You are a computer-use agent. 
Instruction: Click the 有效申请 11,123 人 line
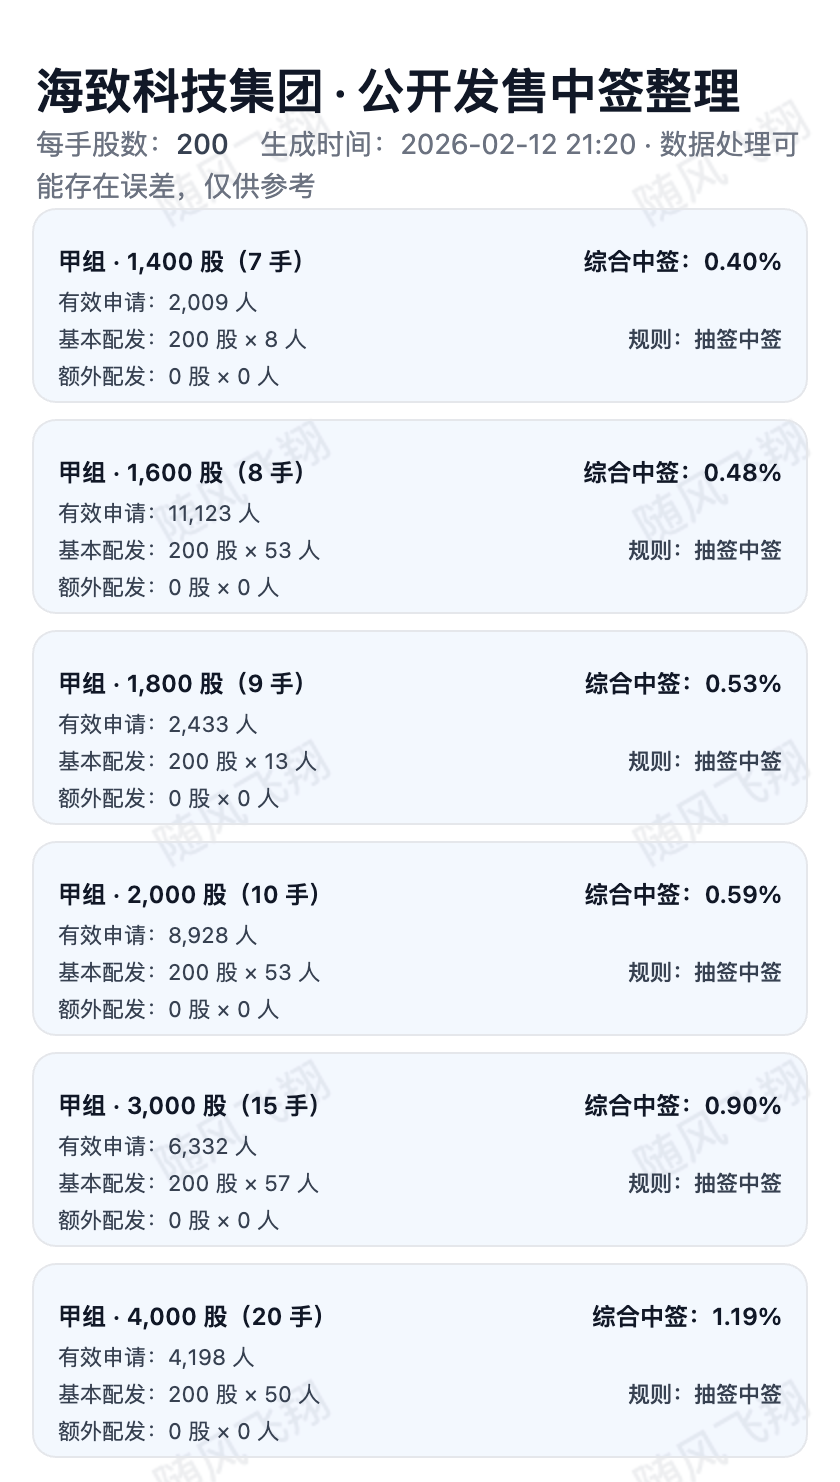(159, 513)
